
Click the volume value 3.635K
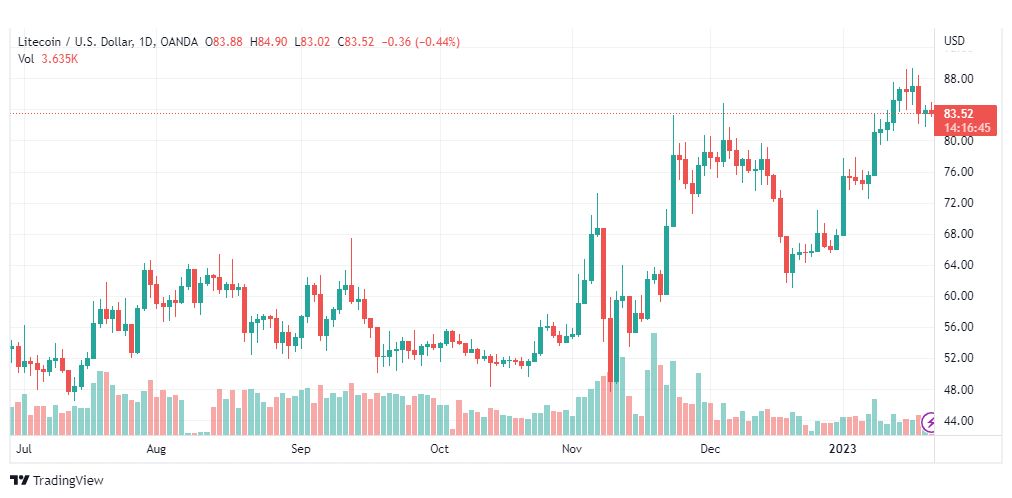click(59, 59)
